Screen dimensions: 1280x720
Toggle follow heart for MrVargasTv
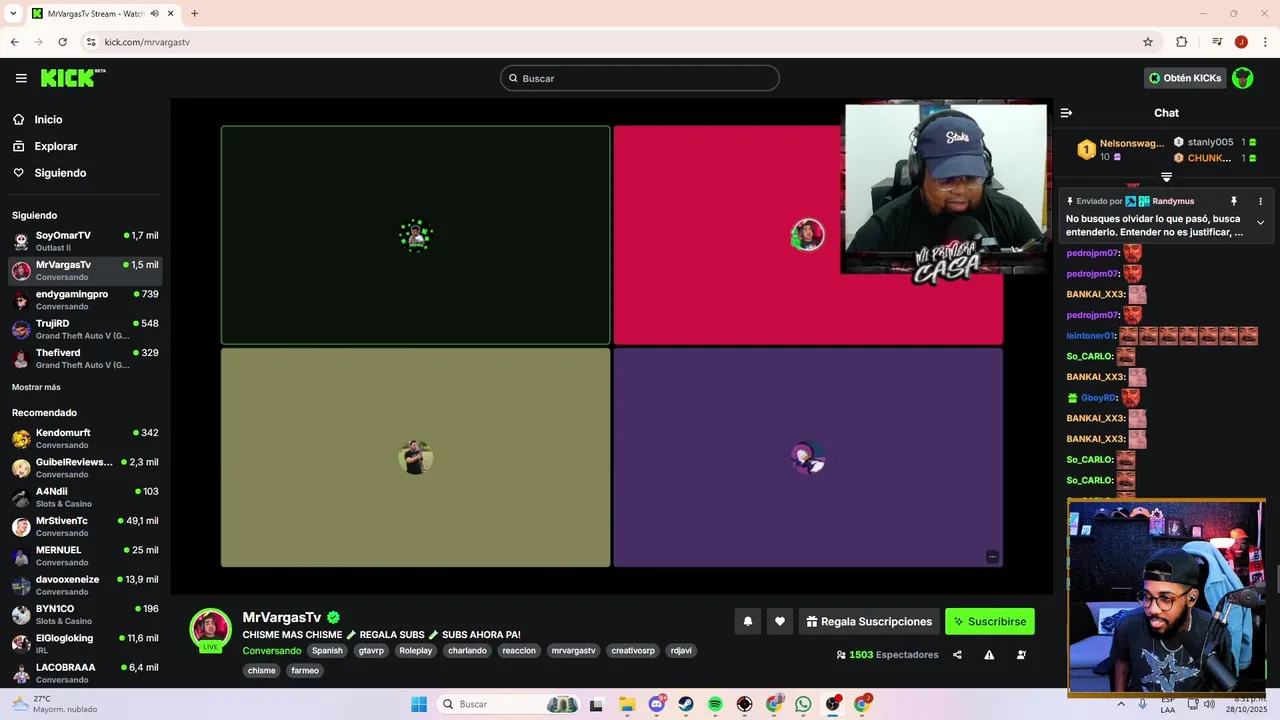tap(780, 621)
